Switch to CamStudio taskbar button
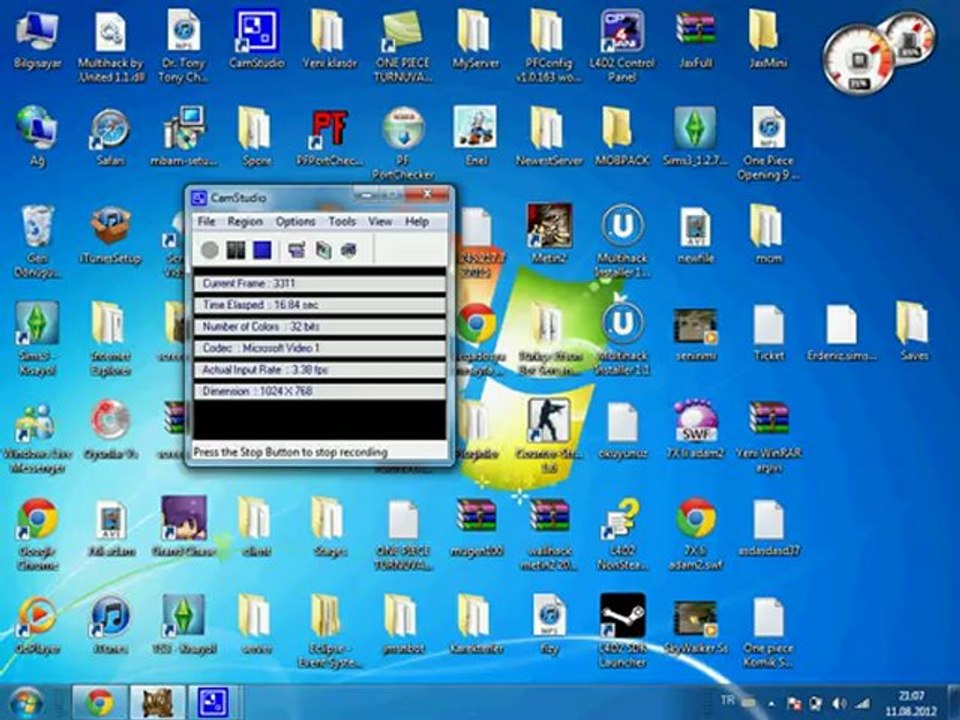960x720 pixels. pyautogui.click(x=212, y=702)
